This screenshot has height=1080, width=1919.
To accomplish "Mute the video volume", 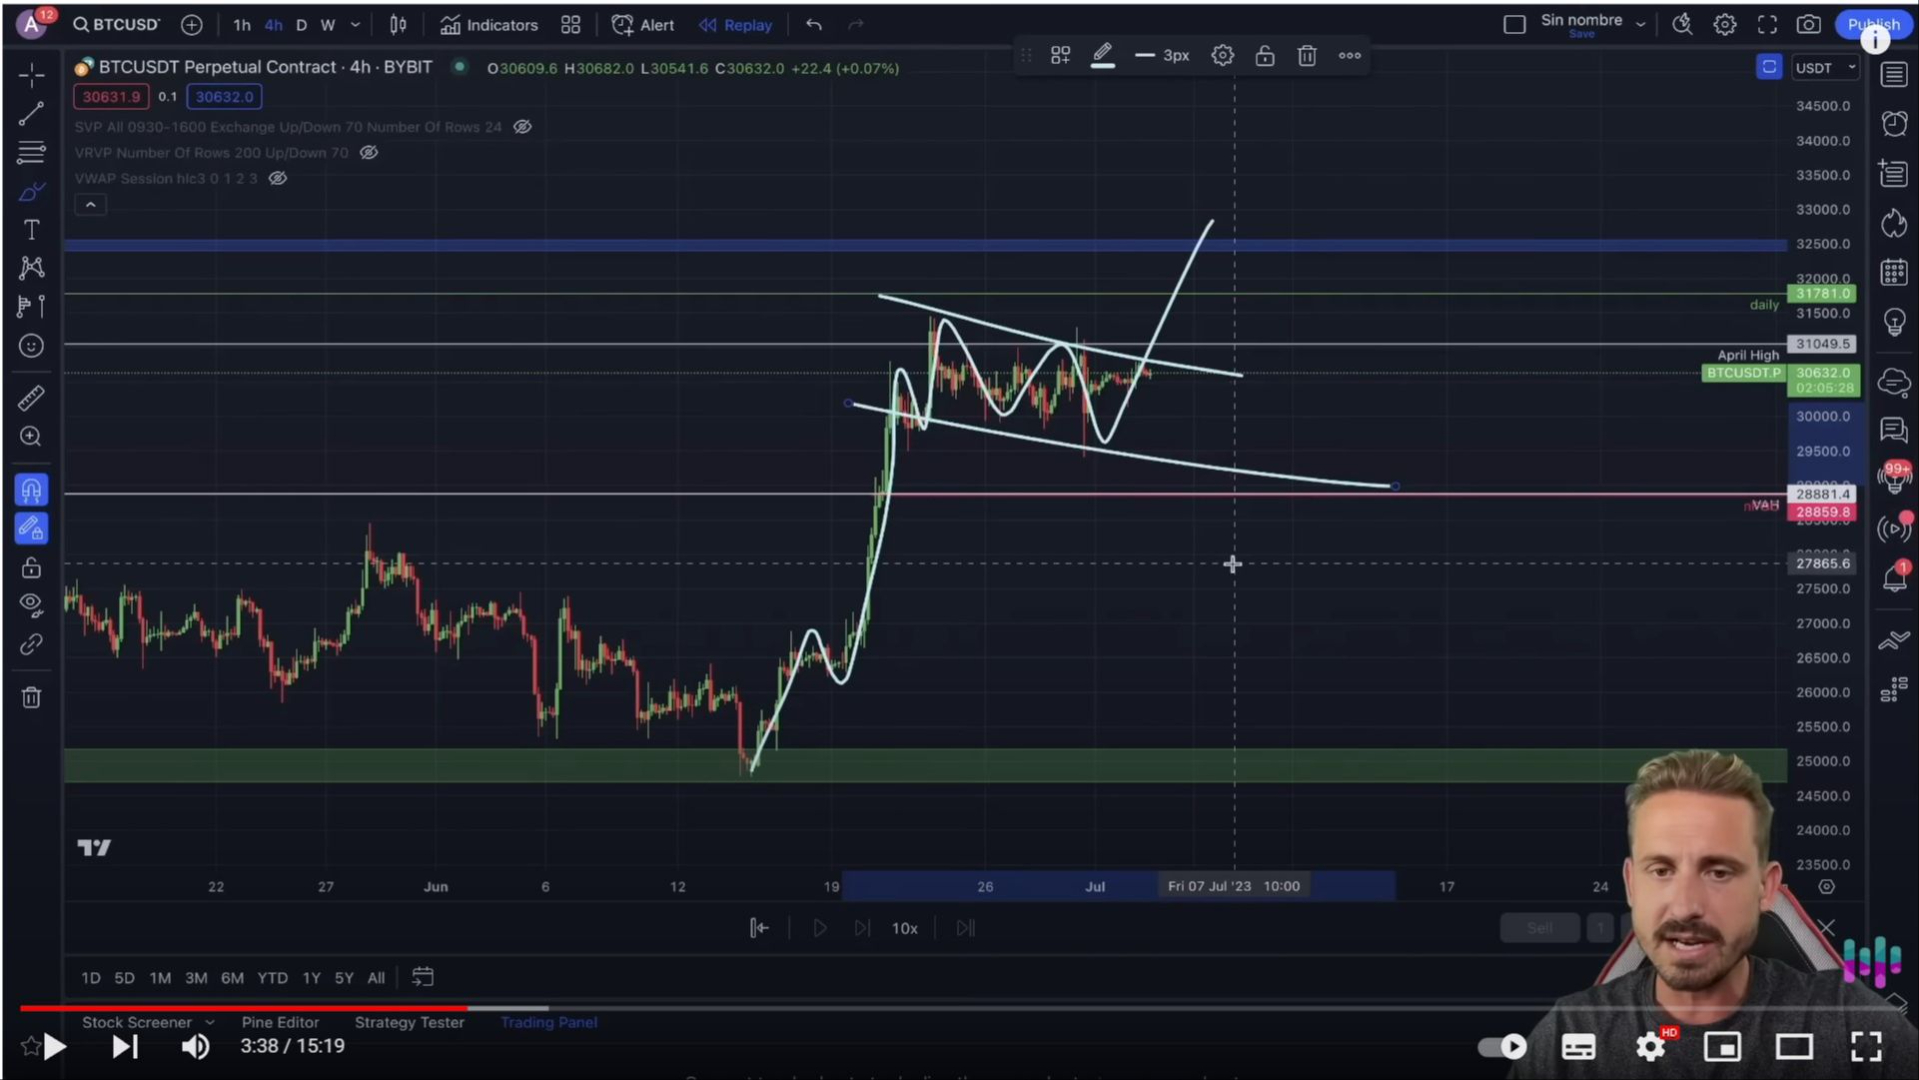I will tap(196, 1047).
